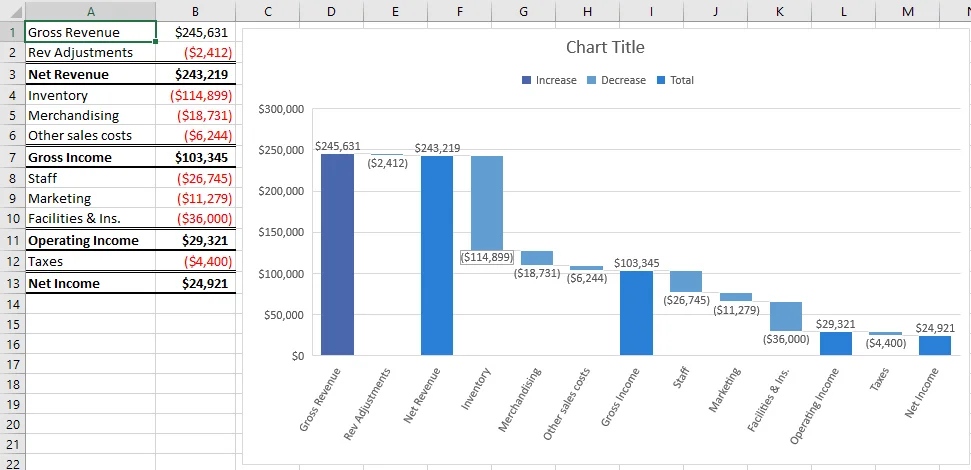971x470 pixels.
Task: Click the Increase legend color swatch
Action: point(526,81)
